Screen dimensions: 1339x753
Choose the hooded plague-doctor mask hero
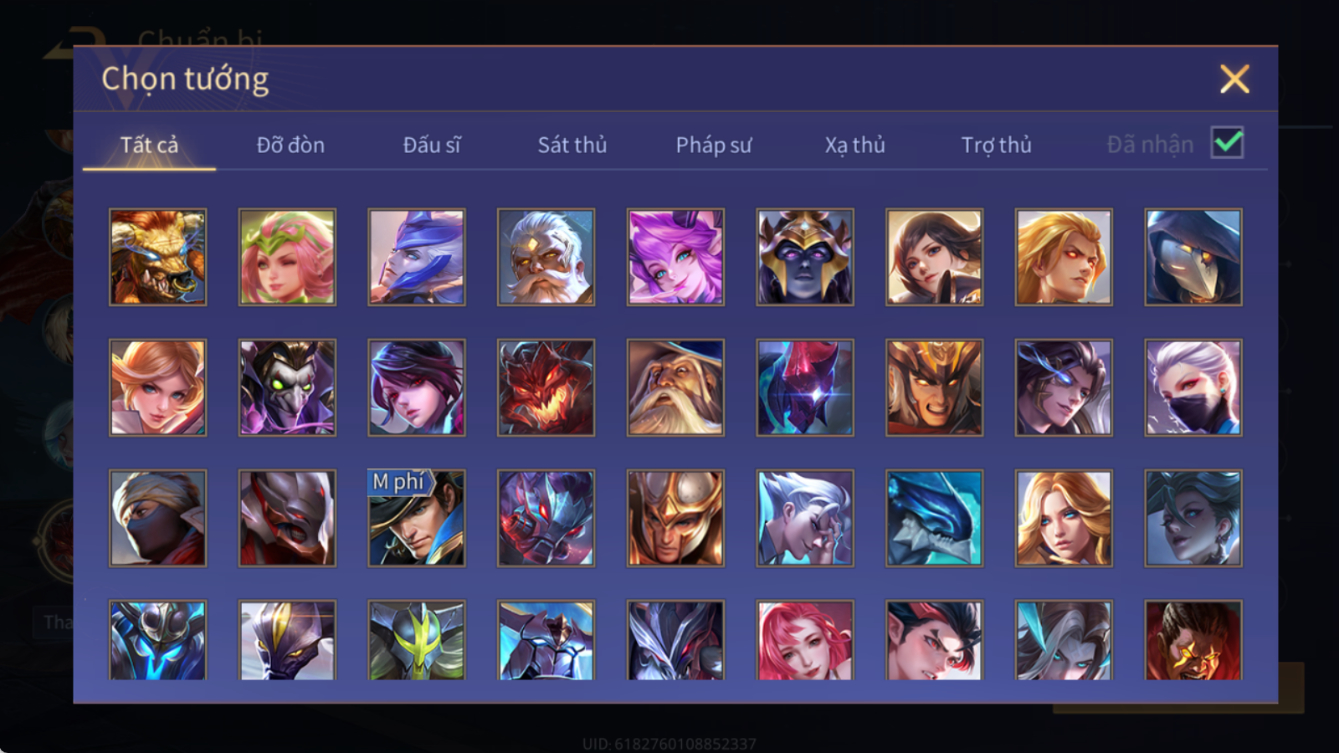coord(1193,257)
